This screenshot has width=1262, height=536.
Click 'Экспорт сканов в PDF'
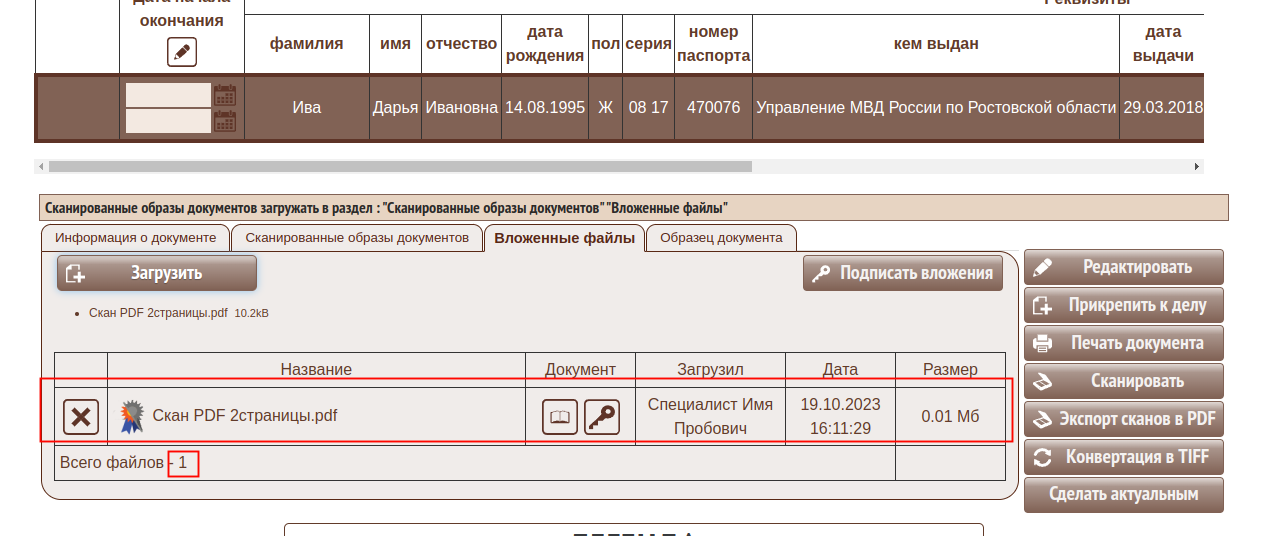1123,419
